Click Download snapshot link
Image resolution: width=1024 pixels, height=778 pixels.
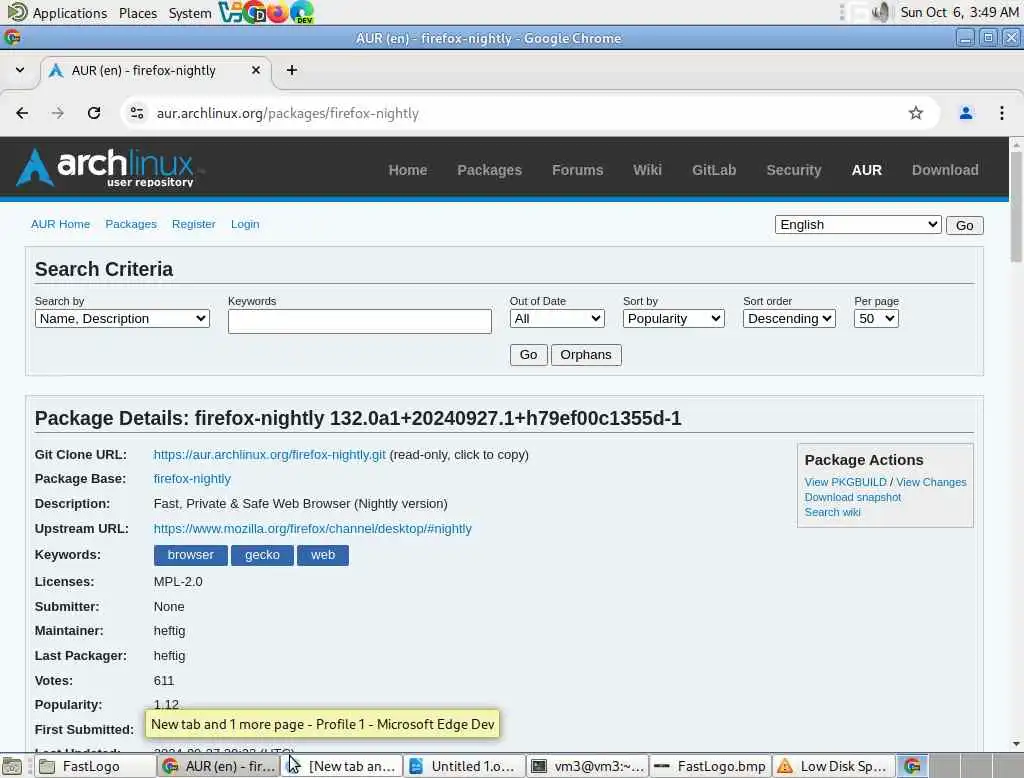pyautogui.click(x=852, y=497)
